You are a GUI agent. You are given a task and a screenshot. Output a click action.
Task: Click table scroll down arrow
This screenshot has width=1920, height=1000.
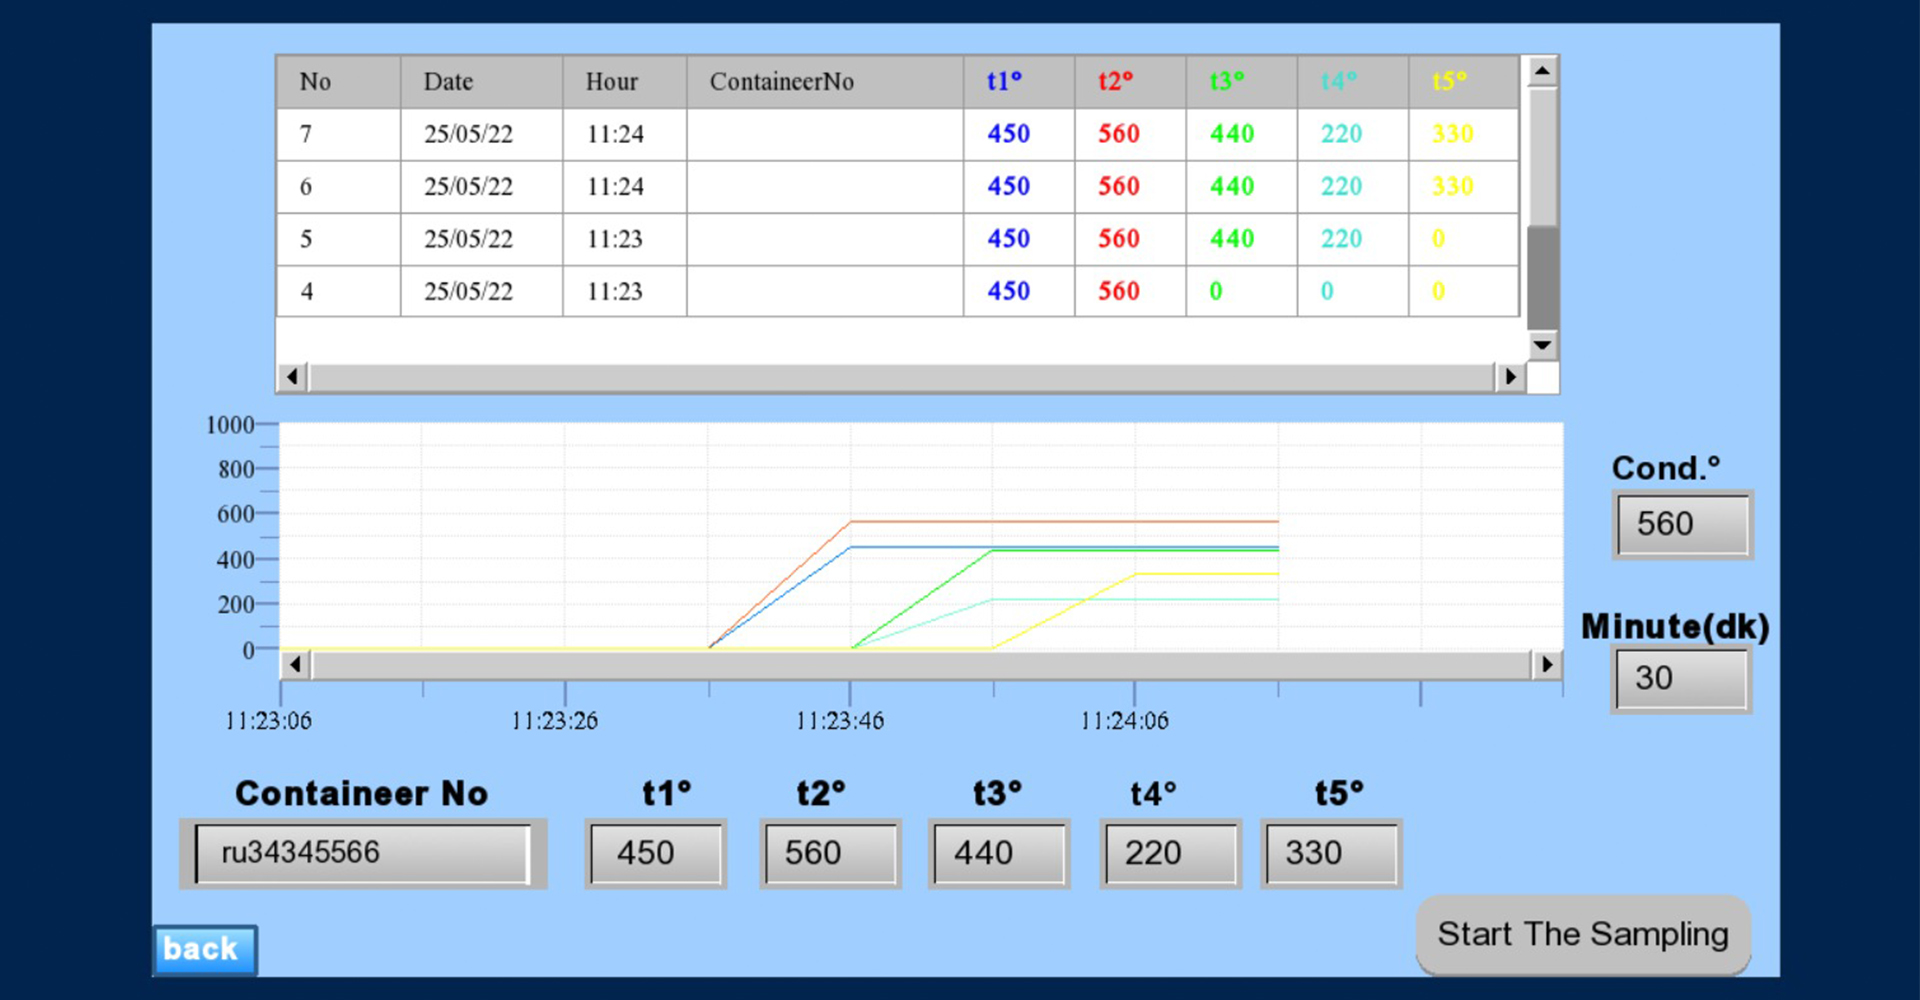click(x=1542, y=345)
